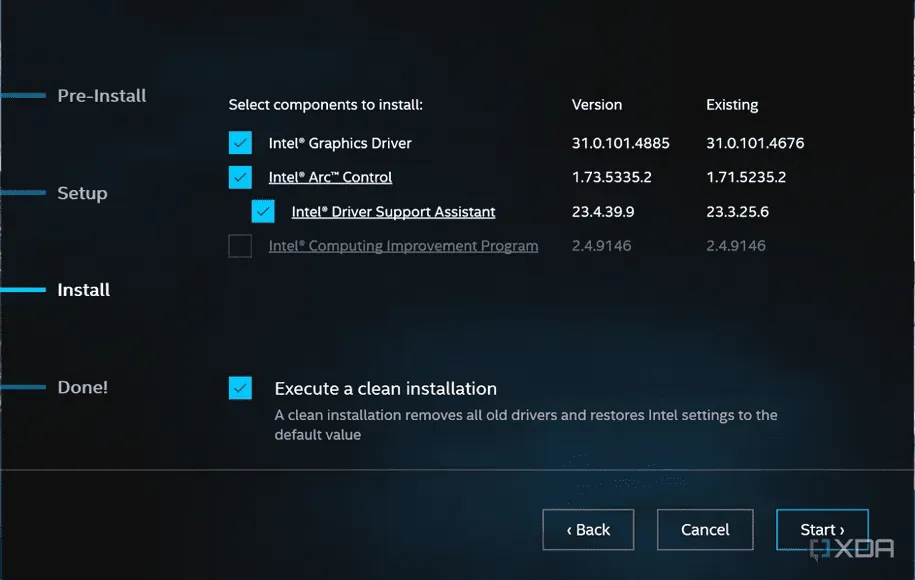The image size is (915, 580).
Task: Click the Existing column header
Action: (x=732, y=105)
